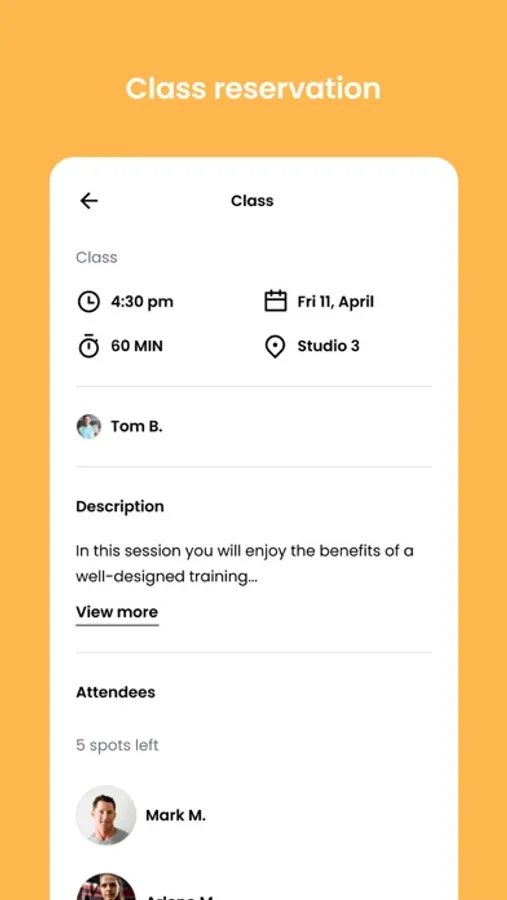Select the Tom B. instructor name
Image resolution: width=507 pixels, height=900 pixels.
[x=137, y=426]
